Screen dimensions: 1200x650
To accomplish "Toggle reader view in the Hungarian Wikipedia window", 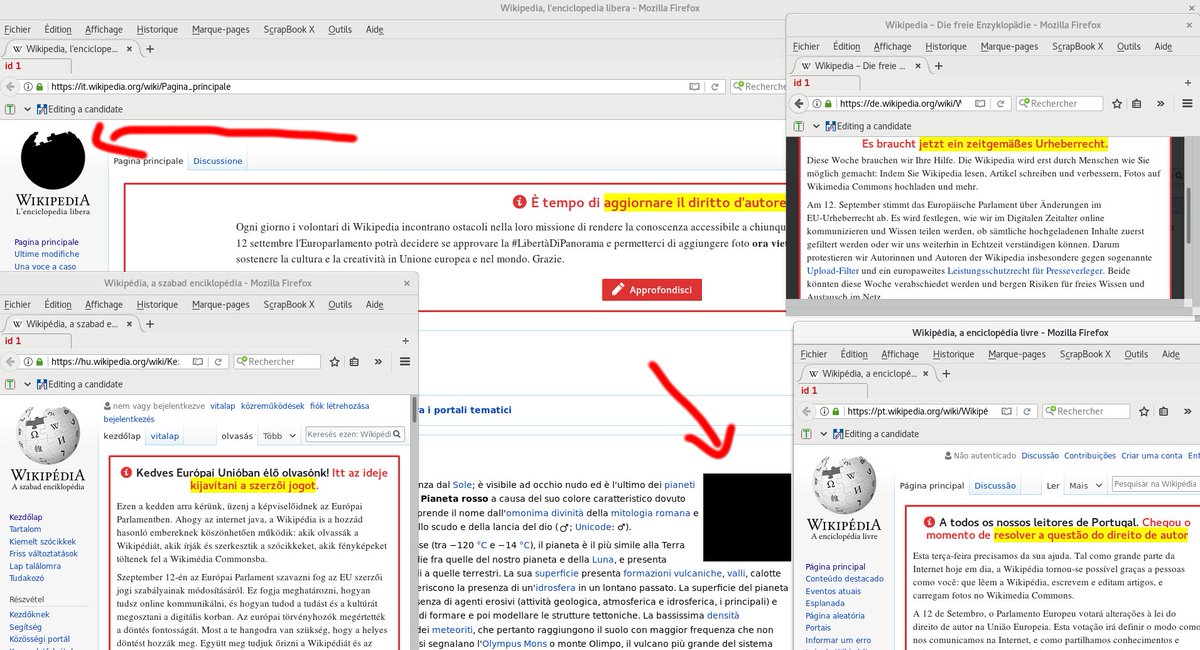I will click(197, 362).
